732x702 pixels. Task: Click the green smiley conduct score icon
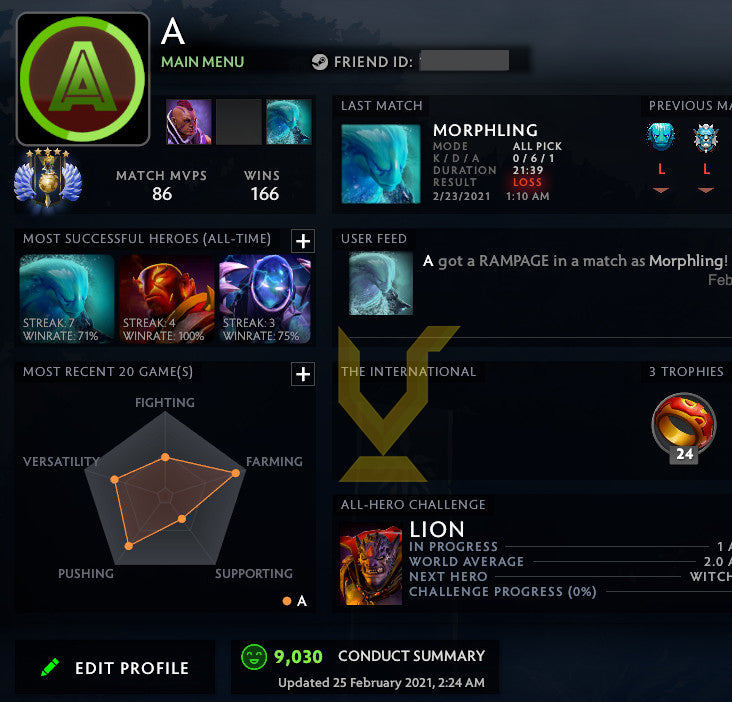254,657
